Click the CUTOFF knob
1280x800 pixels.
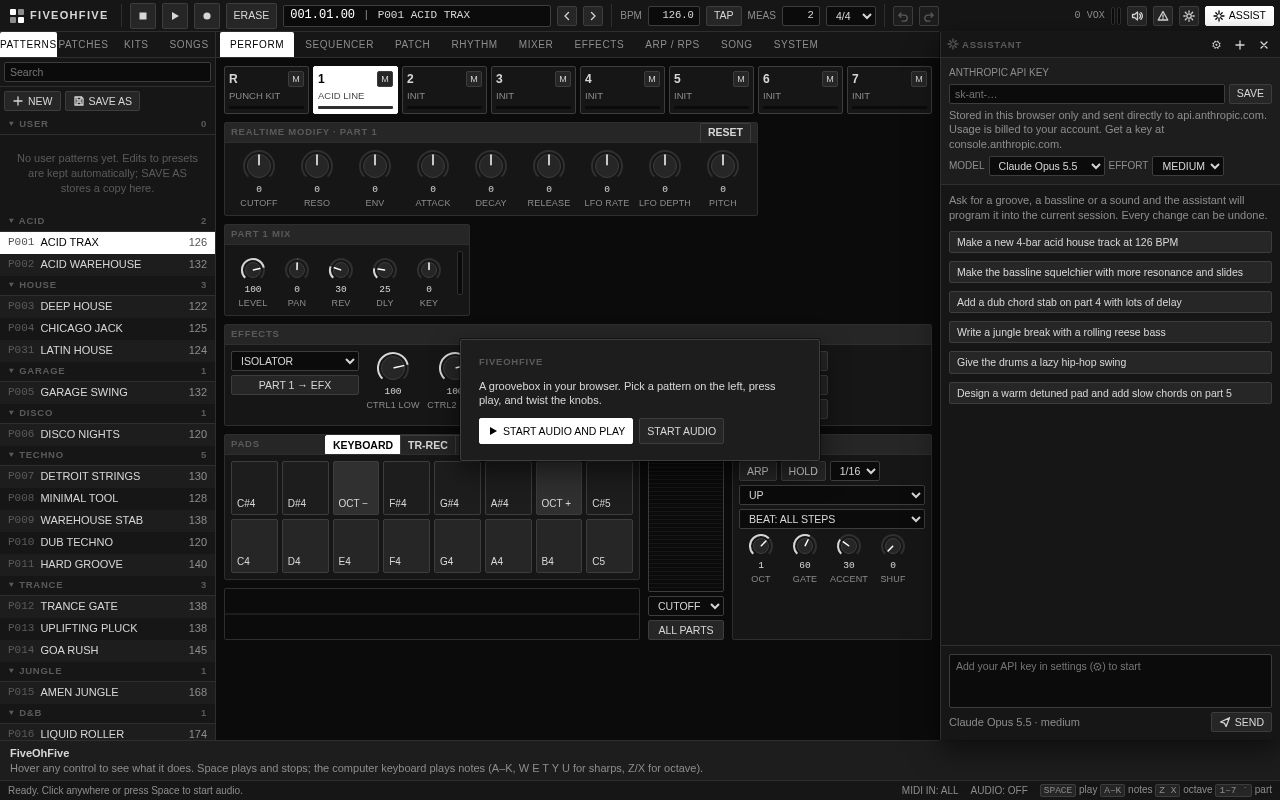(x=259, y=165)
